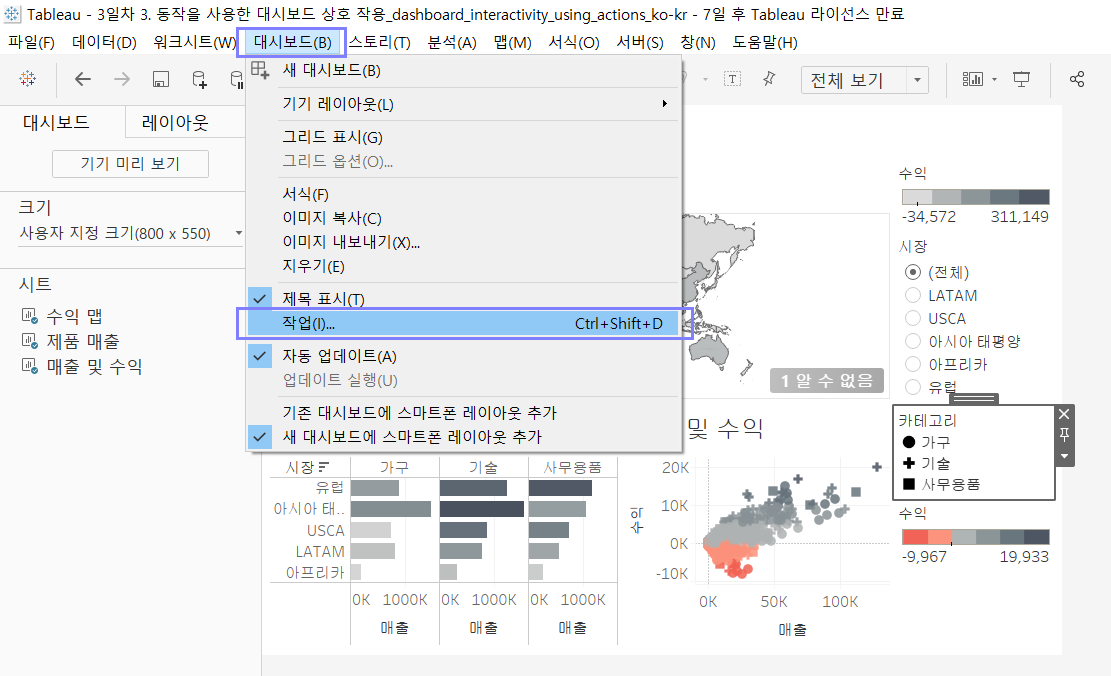Switch to the 대시보드 side tab

click(56, 123)
